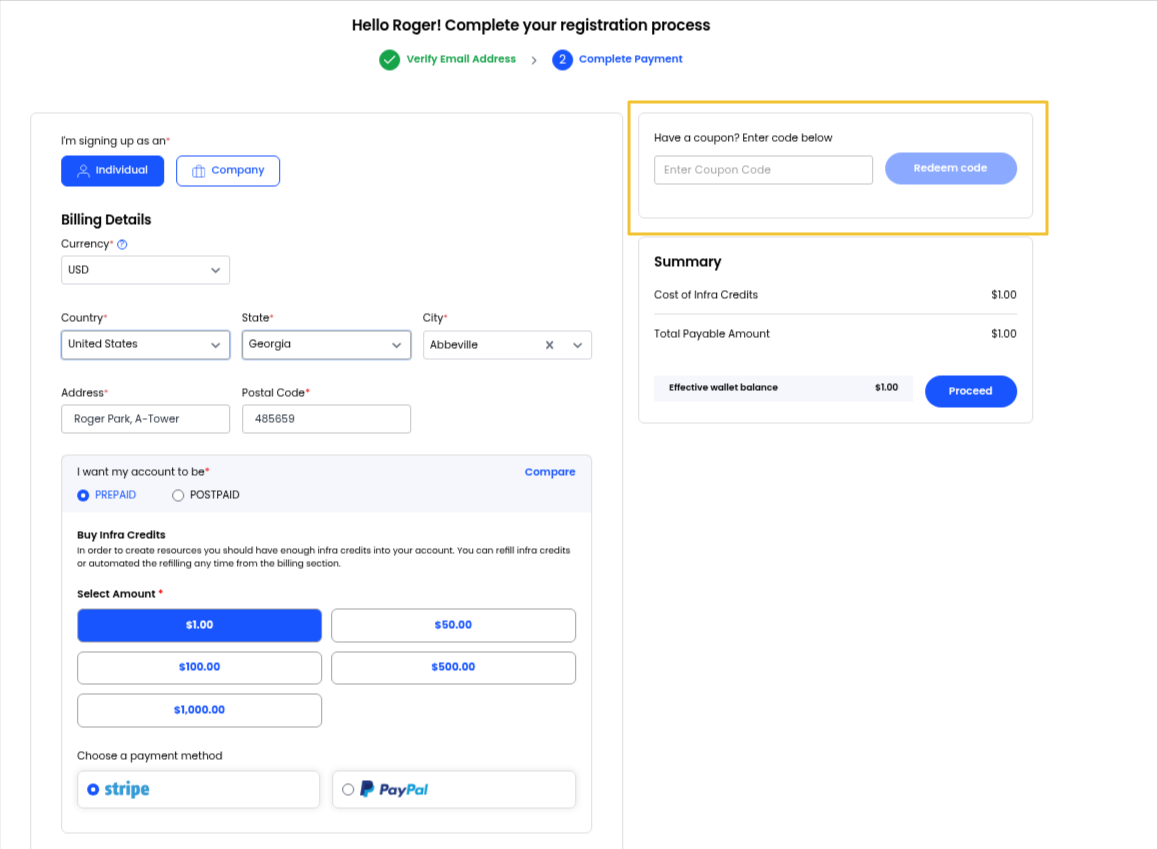
Task: Open the Currency USD dropdown
Action: (145, 270)
